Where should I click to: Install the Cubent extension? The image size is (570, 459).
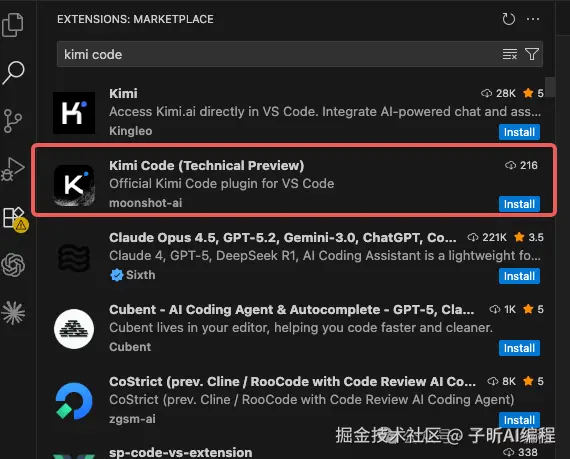[519, 348]
